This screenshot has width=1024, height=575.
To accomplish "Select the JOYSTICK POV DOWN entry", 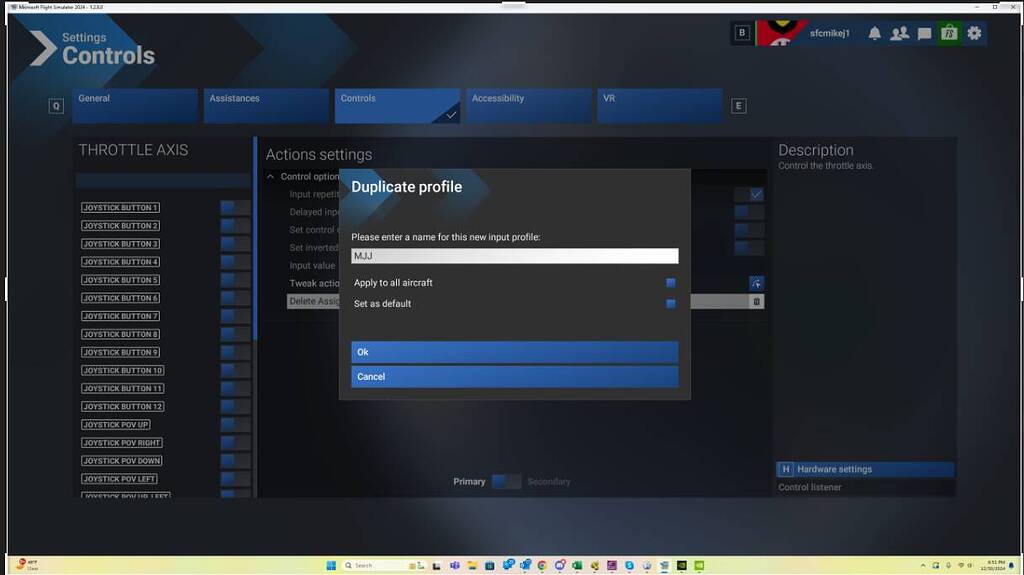I will click(121, 461).
